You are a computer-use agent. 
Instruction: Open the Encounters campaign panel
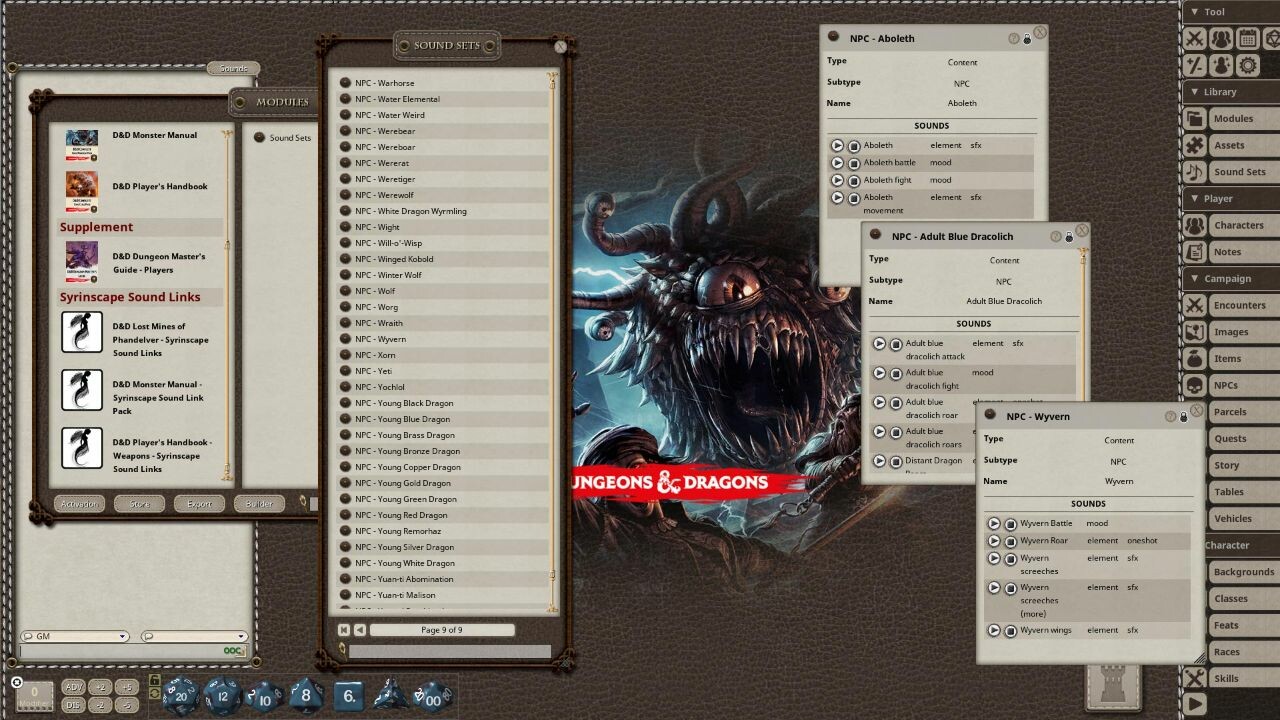(x=1240, y=305)
